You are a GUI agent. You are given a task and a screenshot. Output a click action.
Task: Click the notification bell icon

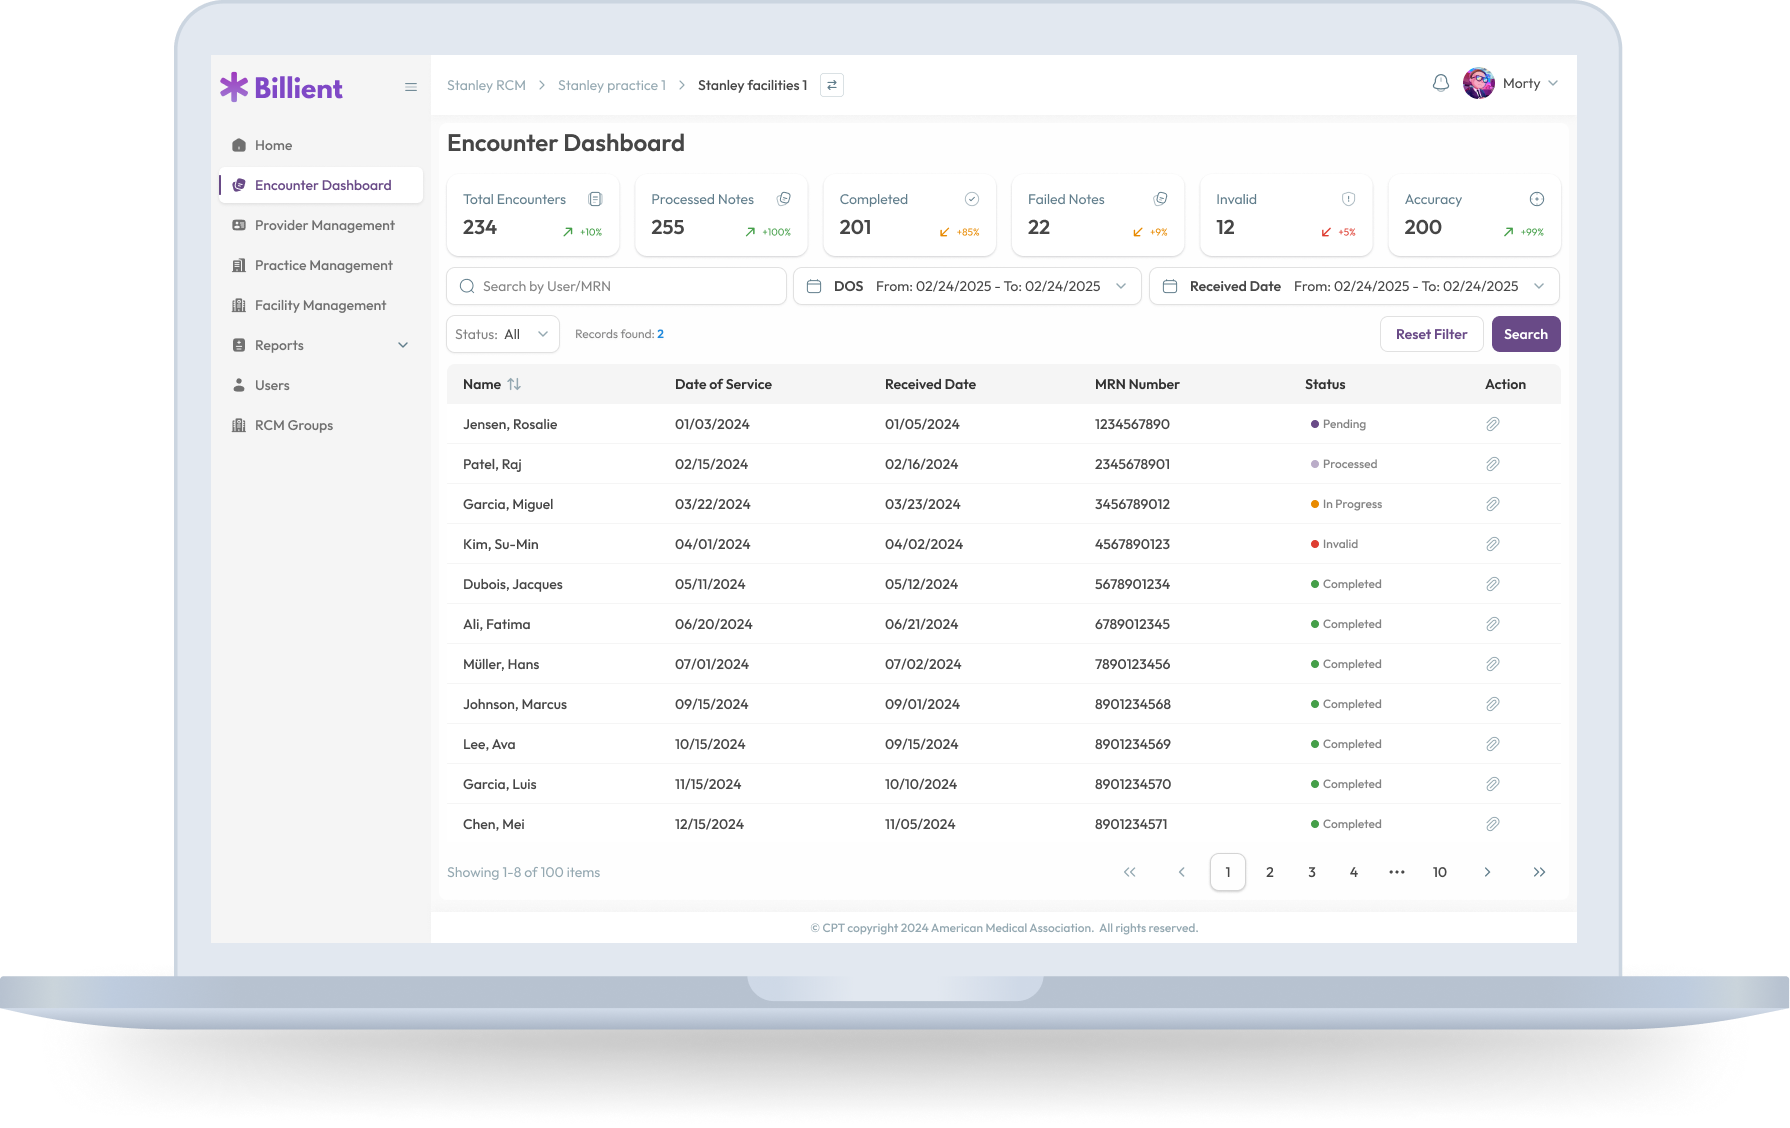[x=1440, y=83]
